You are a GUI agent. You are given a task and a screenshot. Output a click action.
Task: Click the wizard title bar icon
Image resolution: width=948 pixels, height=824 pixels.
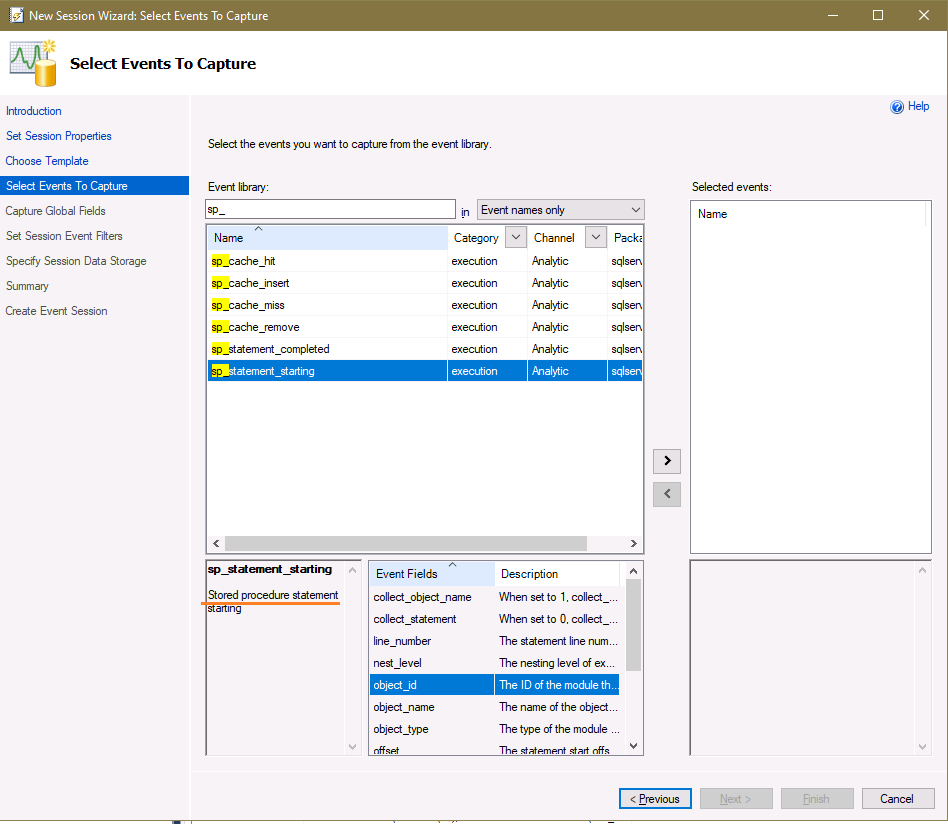pos(16,15)
